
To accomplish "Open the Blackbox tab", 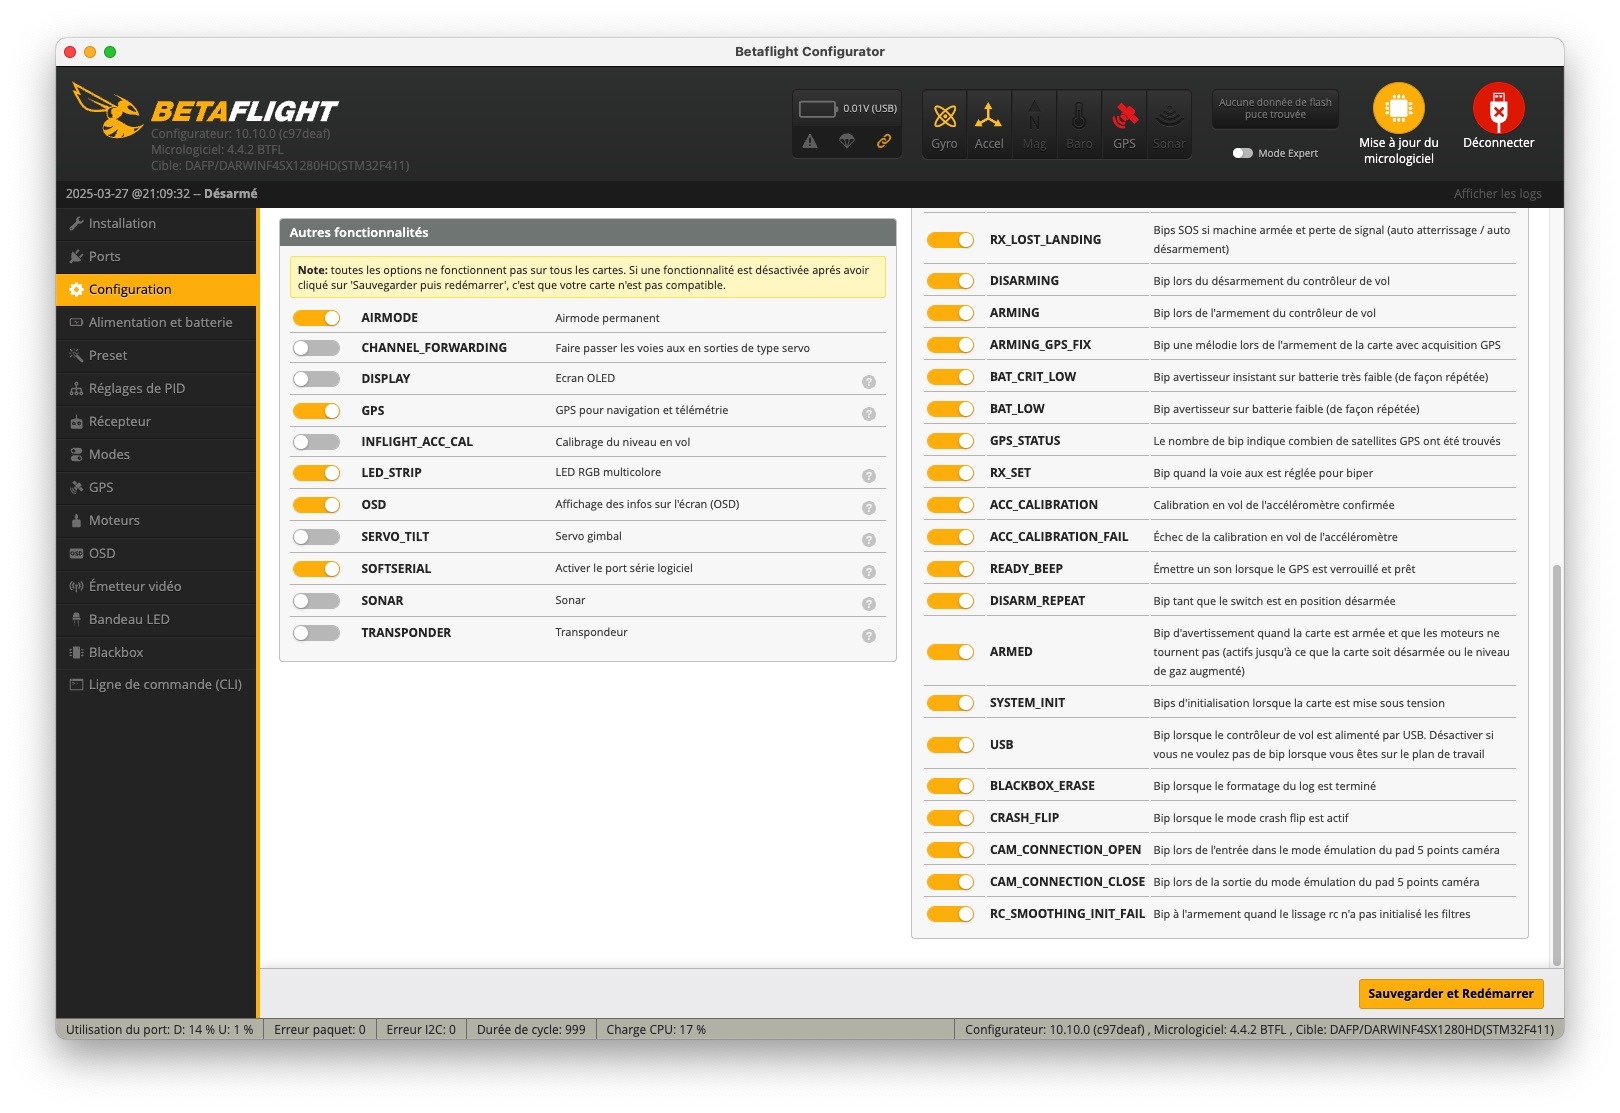I will 157,653.
